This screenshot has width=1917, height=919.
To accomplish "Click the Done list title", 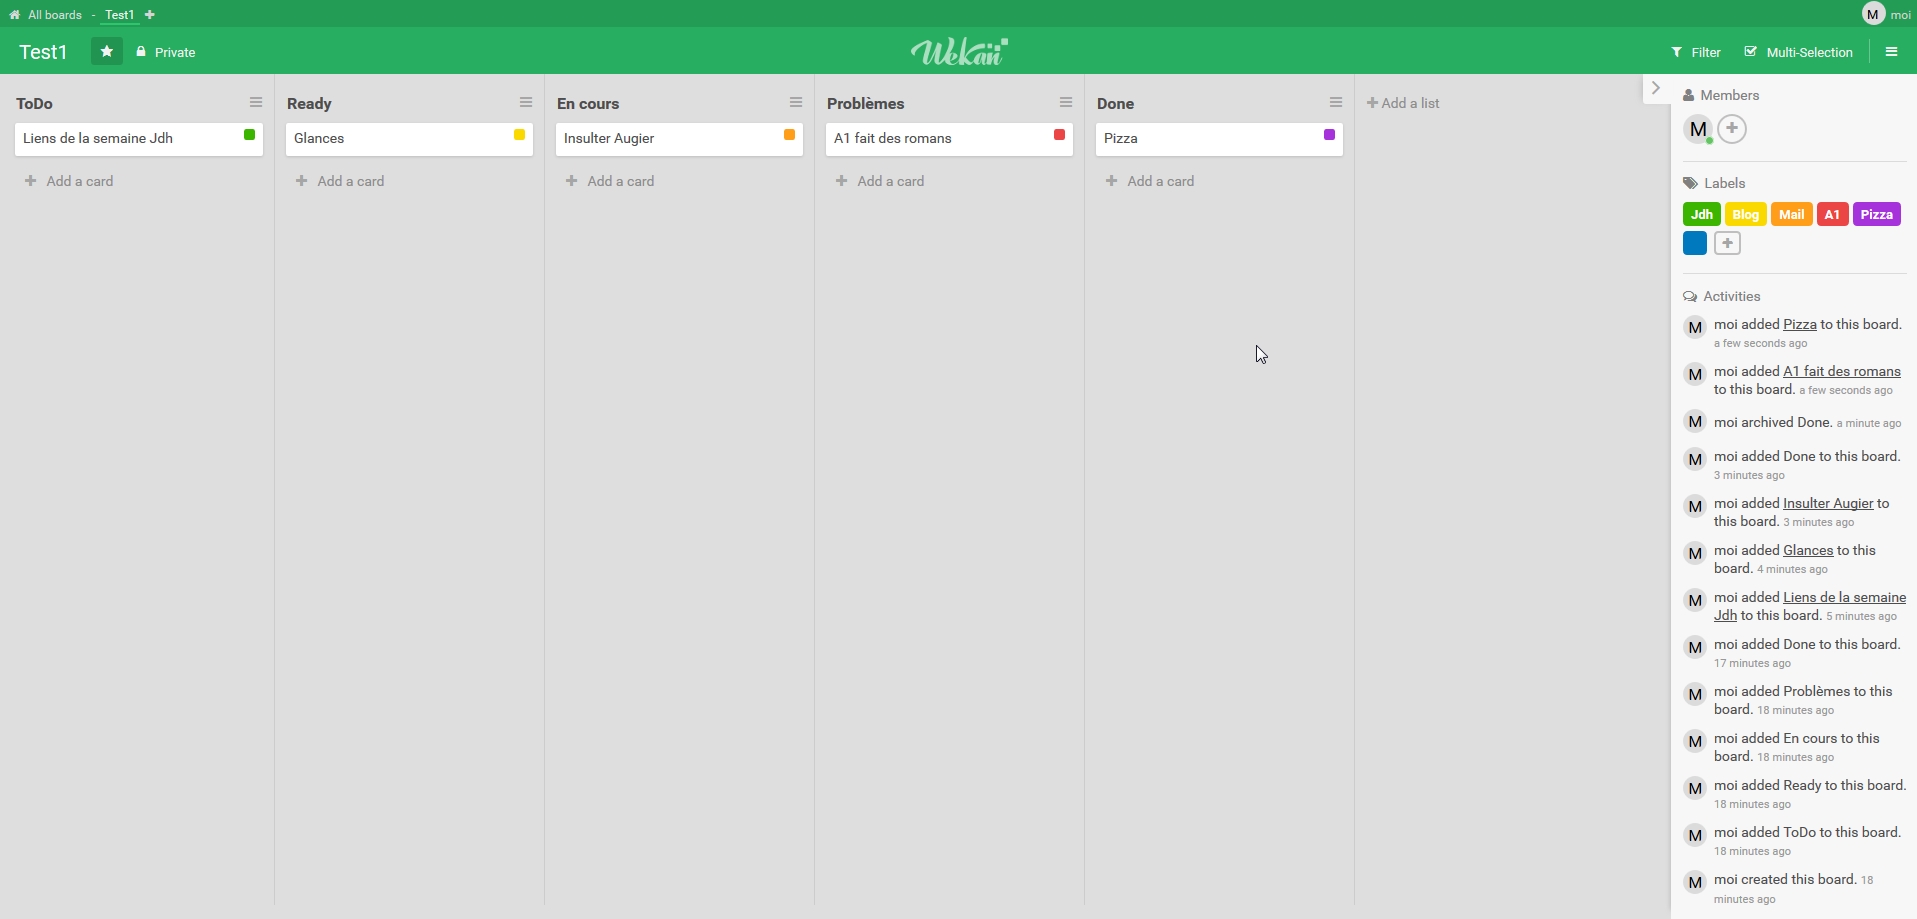I will (1116, 104).
